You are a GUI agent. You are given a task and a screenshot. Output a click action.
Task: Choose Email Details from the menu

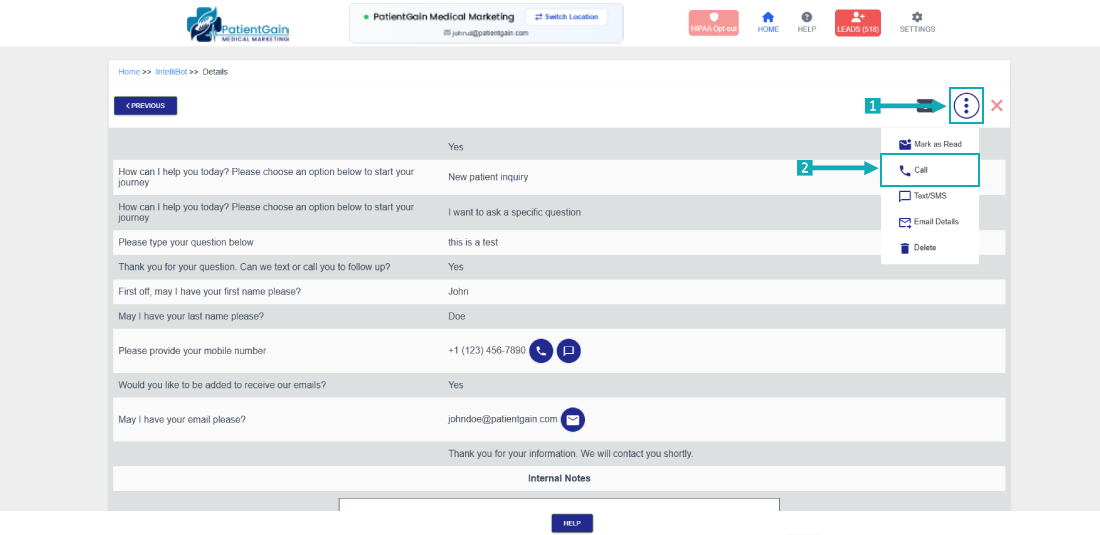930,222
